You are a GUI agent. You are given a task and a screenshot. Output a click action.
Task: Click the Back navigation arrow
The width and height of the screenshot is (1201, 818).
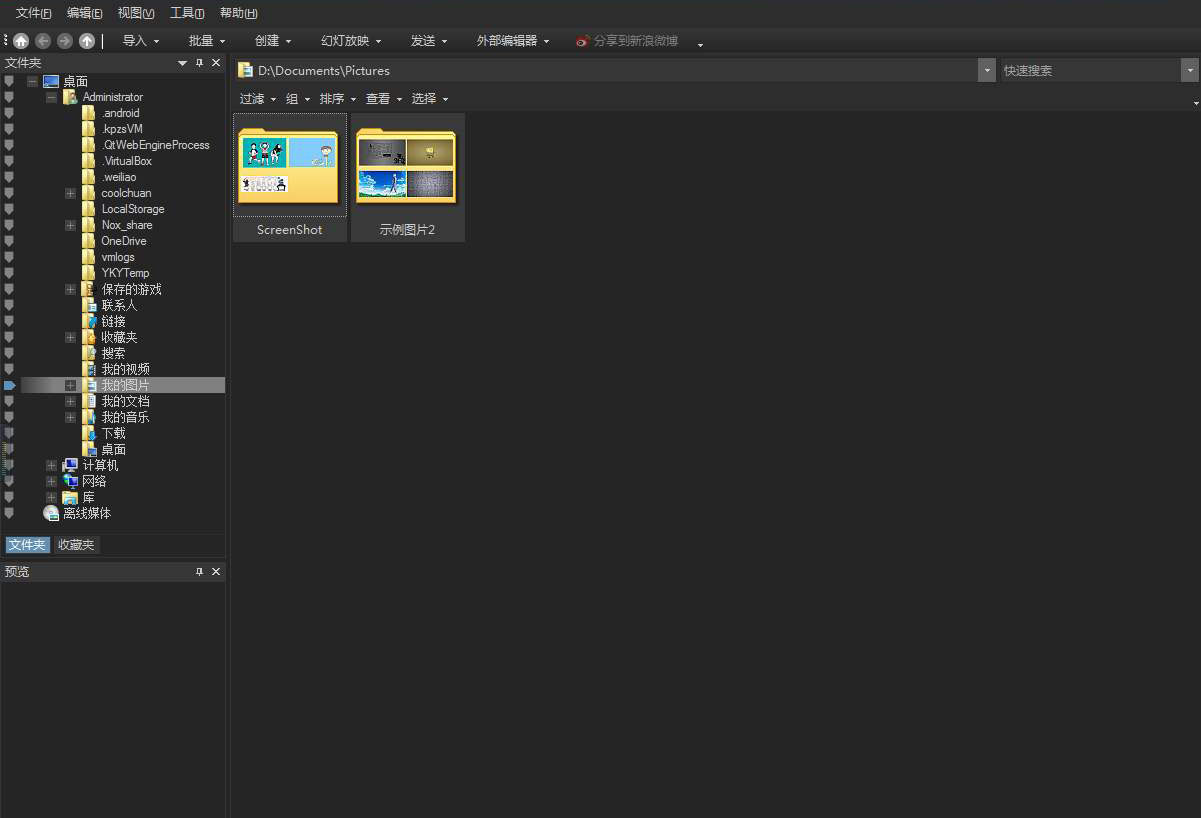click(42, 40)
